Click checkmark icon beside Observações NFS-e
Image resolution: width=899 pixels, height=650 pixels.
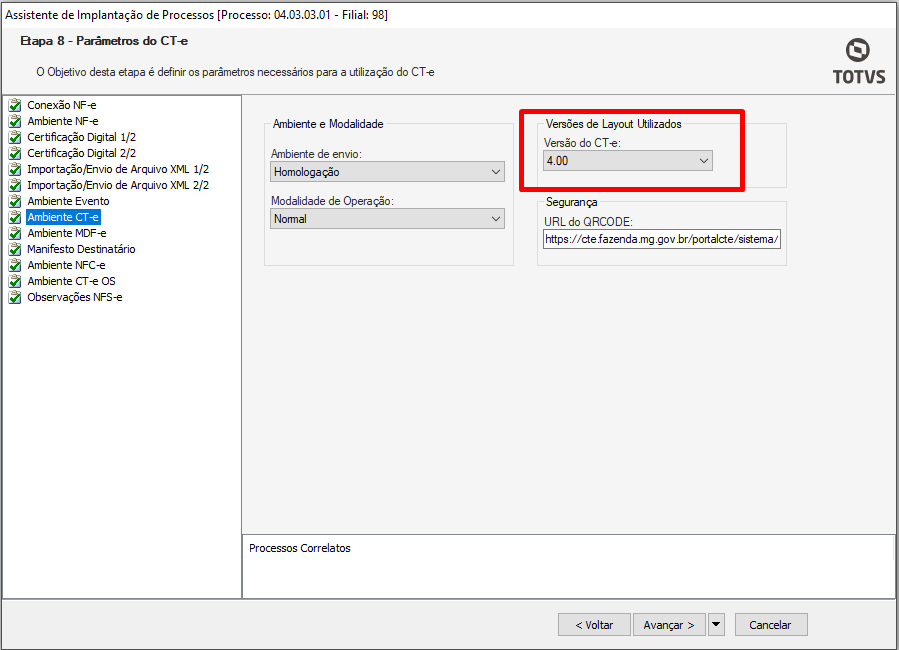click(x=15, y=297)
